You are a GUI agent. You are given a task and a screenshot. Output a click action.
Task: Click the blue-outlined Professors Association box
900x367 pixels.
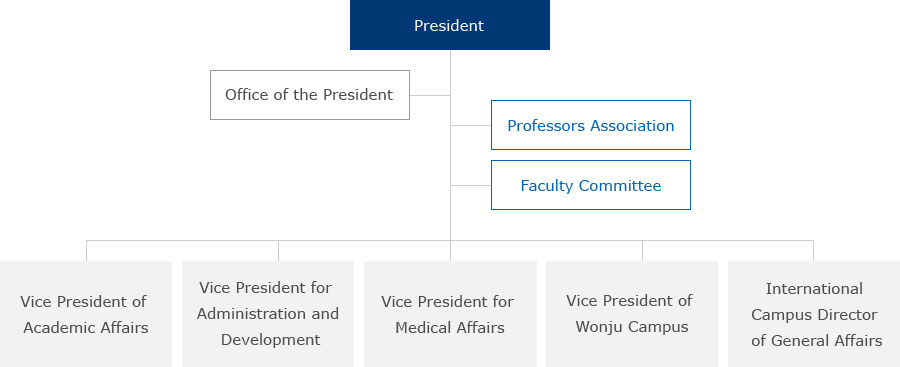(x=591, y=125)
